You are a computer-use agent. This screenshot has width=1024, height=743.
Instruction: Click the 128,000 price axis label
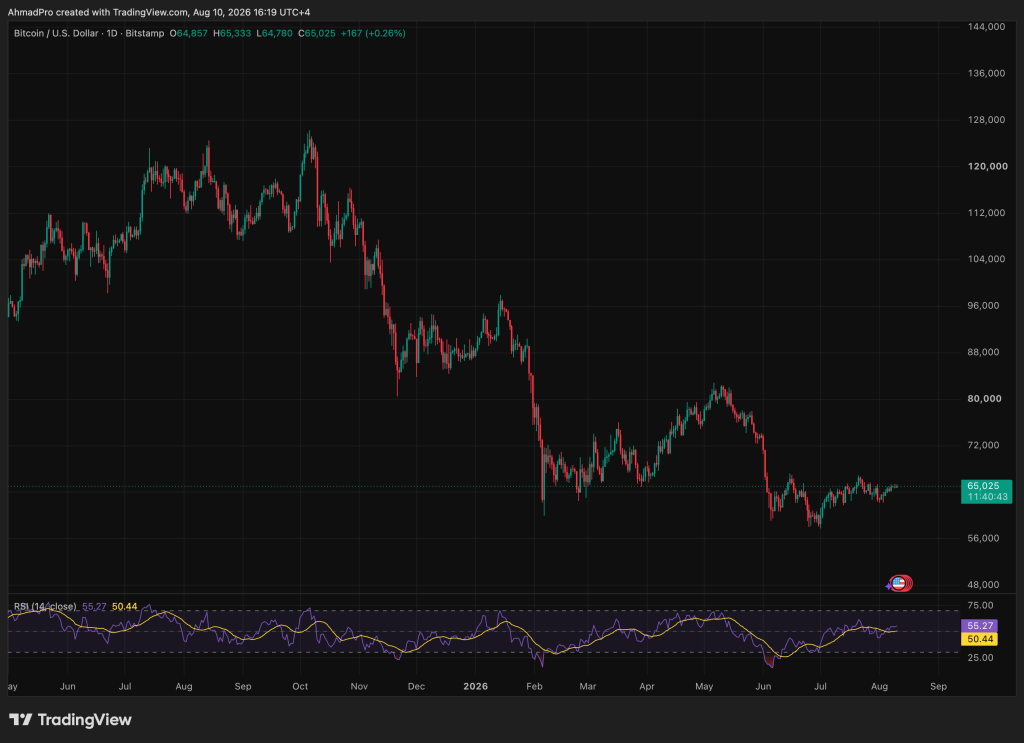pos(986,119)
